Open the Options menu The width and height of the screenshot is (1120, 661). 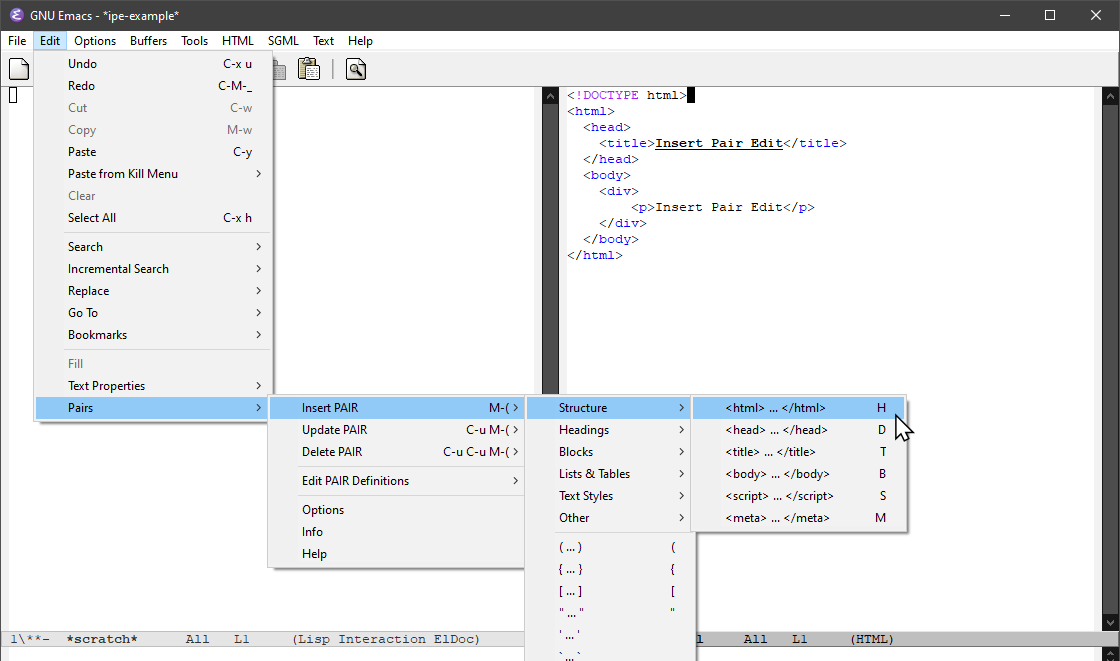click(95, 41)
